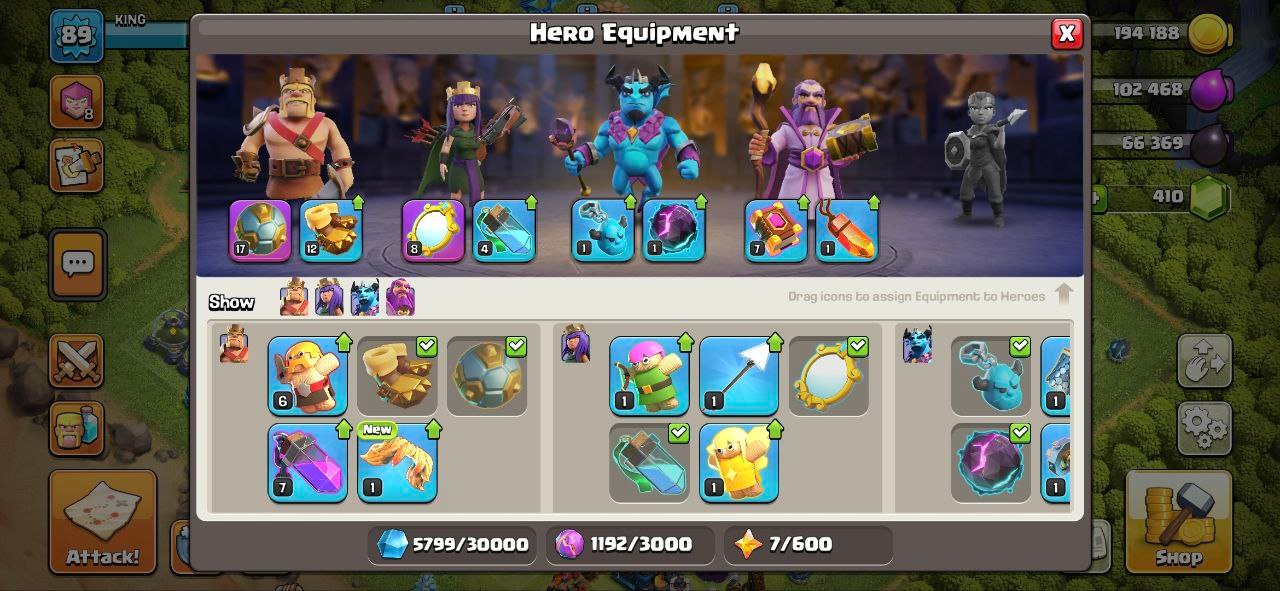
Task: Click the King's equipped Spiky Ball slot
Action: pyautogui.click(x=260, y=231)
